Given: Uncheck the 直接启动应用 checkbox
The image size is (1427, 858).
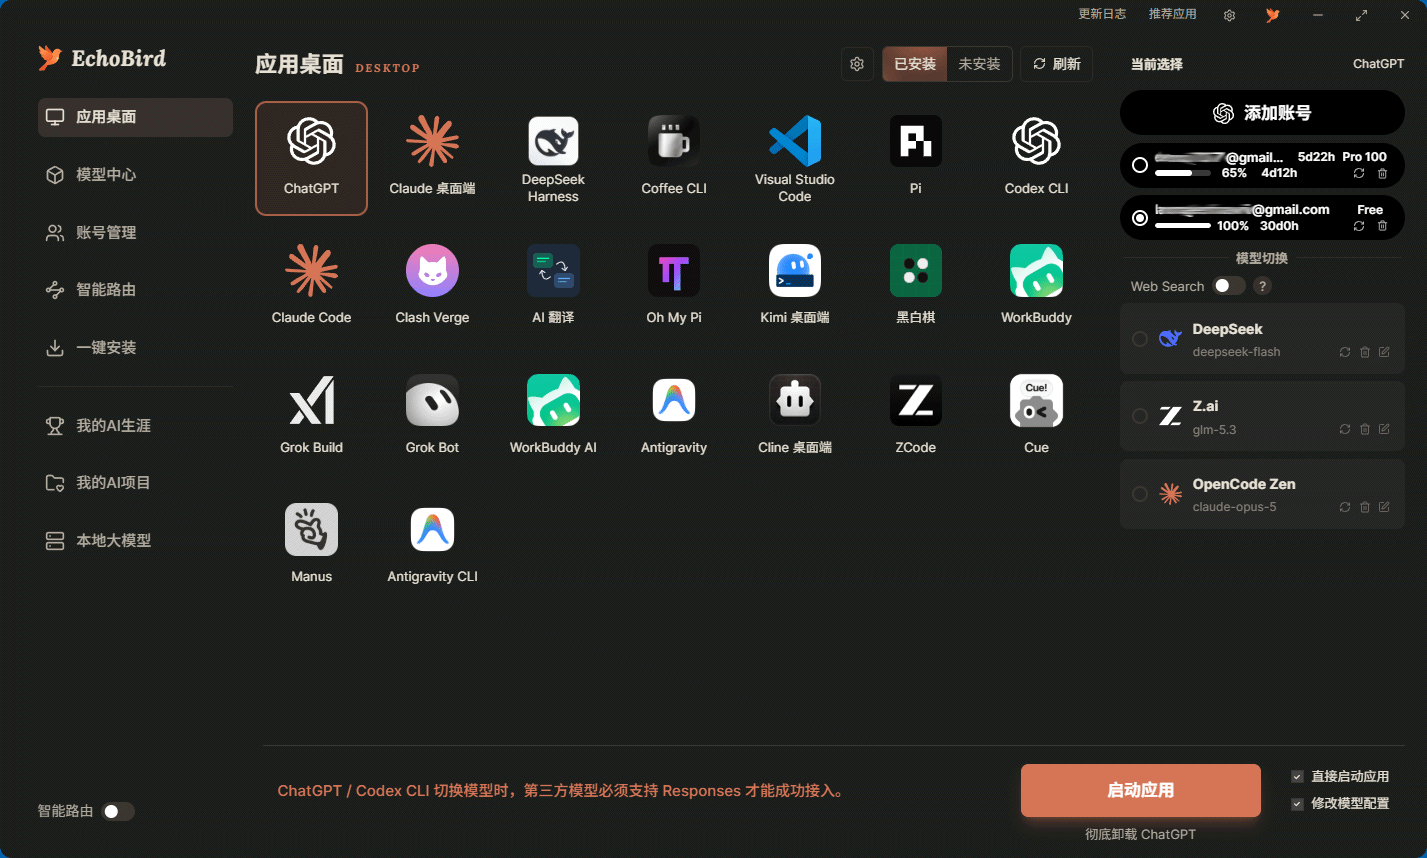Looking at the screenshot, I should click(1297, 776).
